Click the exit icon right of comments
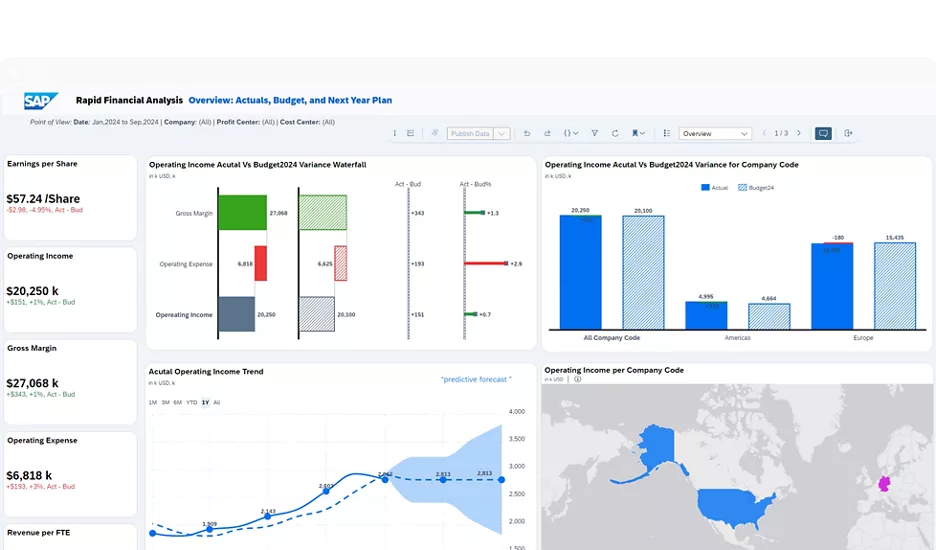The height and width of the screenshot is (550, 936). (848, 133)
